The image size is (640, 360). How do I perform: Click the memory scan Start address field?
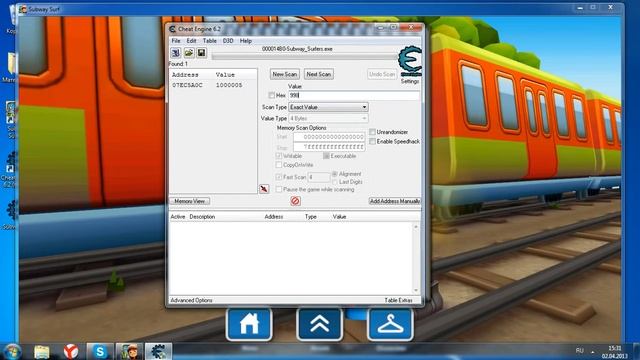329,137
